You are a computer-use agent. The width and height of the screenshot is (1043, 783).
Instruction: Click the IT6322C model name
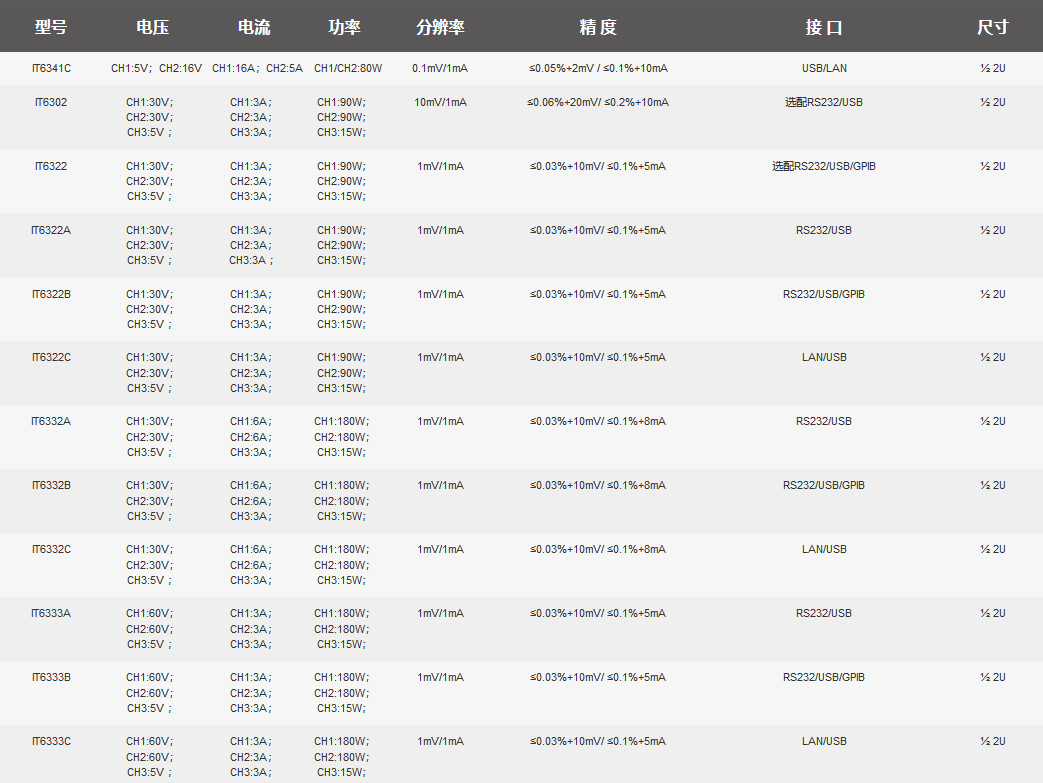[51, 357]
